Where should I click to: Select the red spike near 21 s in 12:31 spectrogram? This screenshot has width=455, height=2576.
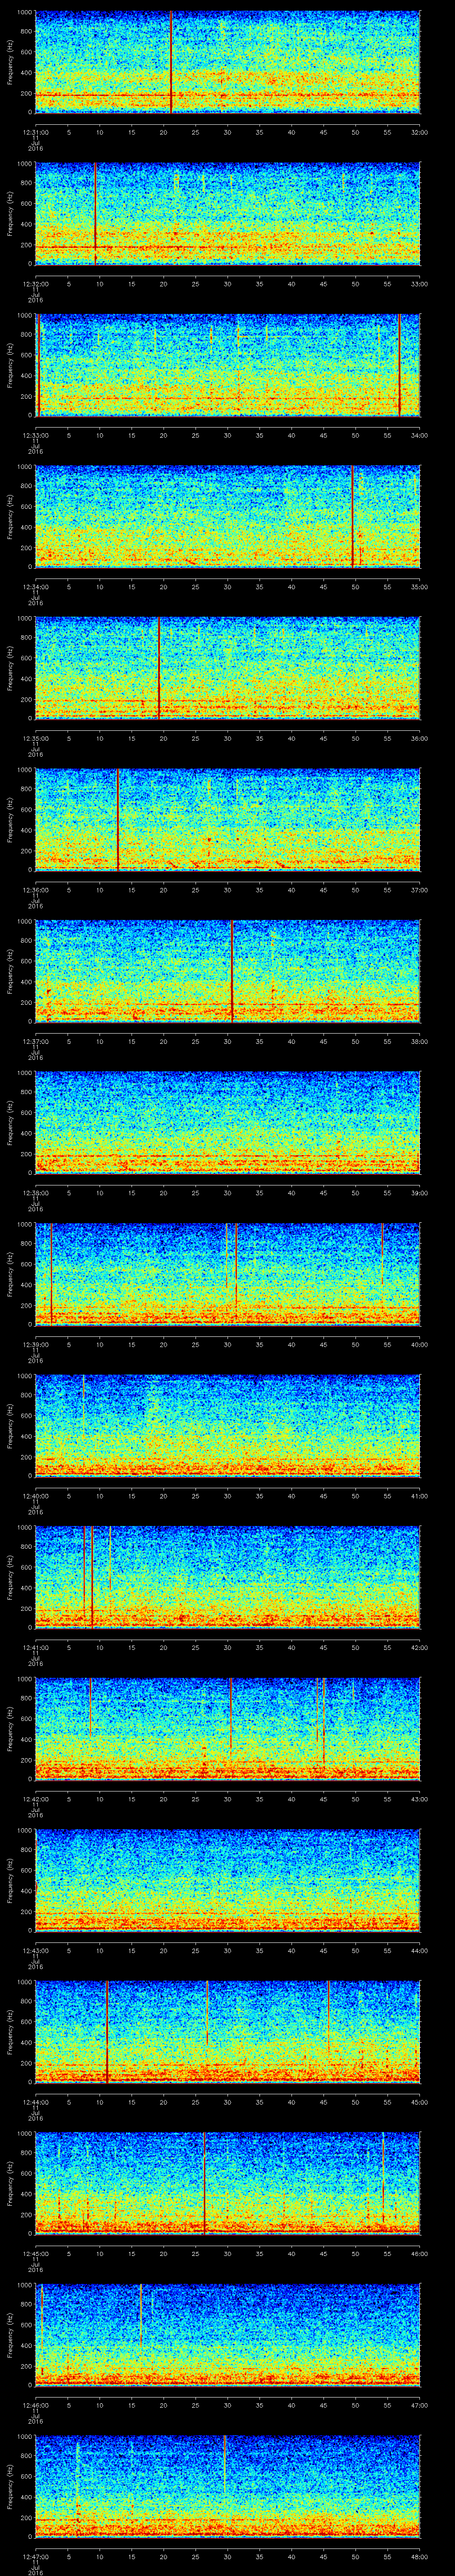point(171,62)
